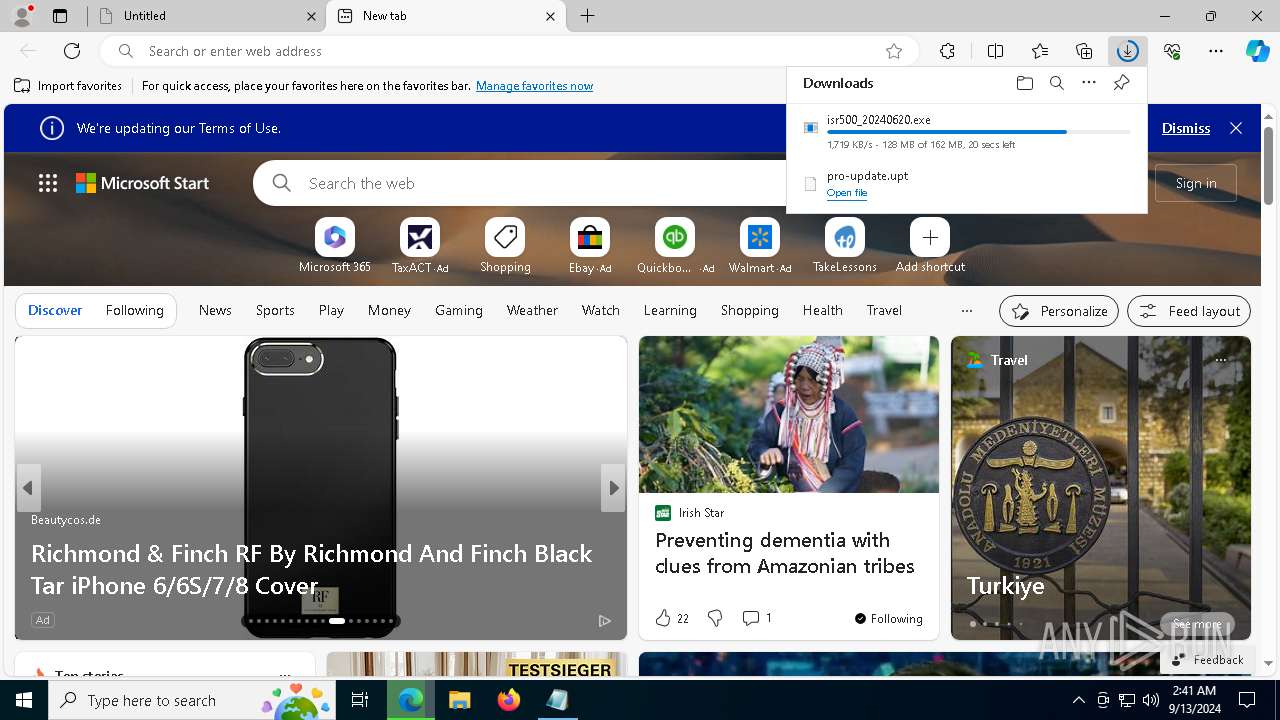This screenshot has height=720, width=1280.
Task: Open the Favorites list icon
Action: [1040, 51]
